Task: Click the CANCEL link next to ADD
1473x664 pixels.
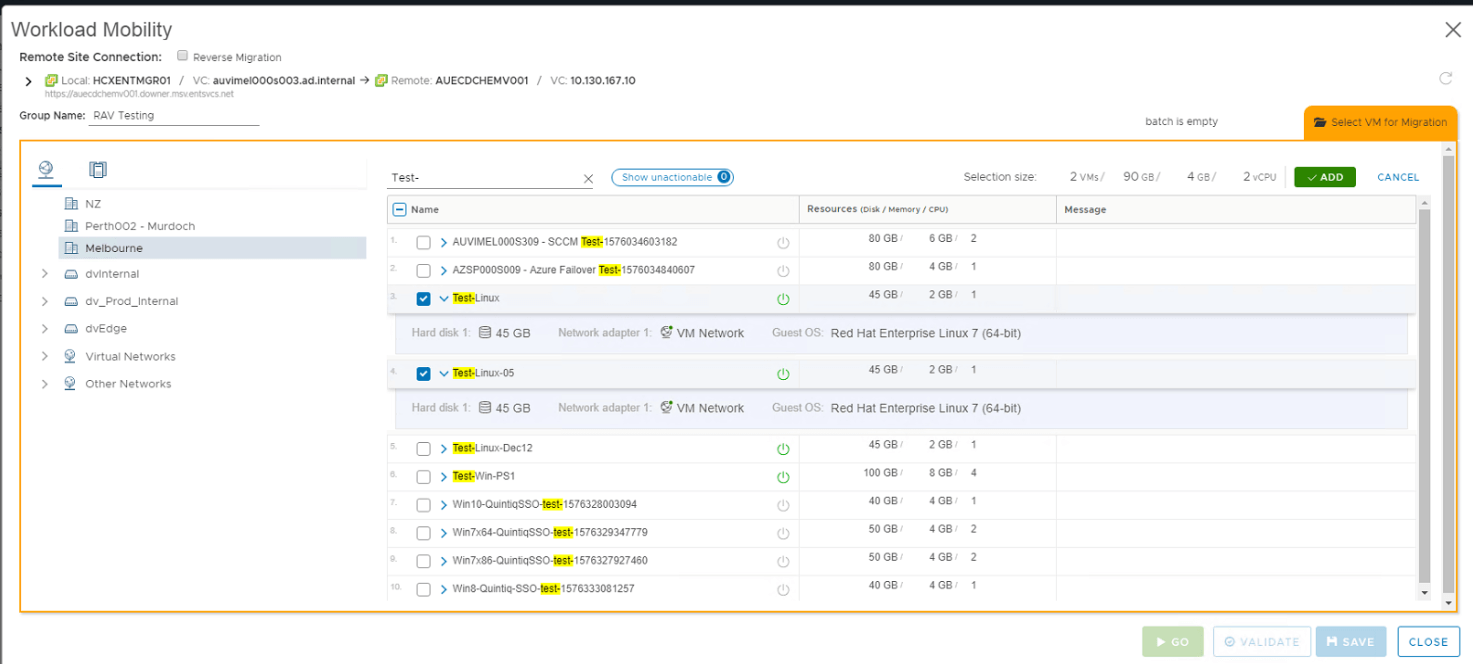Action: click(x=1398, y=177)
